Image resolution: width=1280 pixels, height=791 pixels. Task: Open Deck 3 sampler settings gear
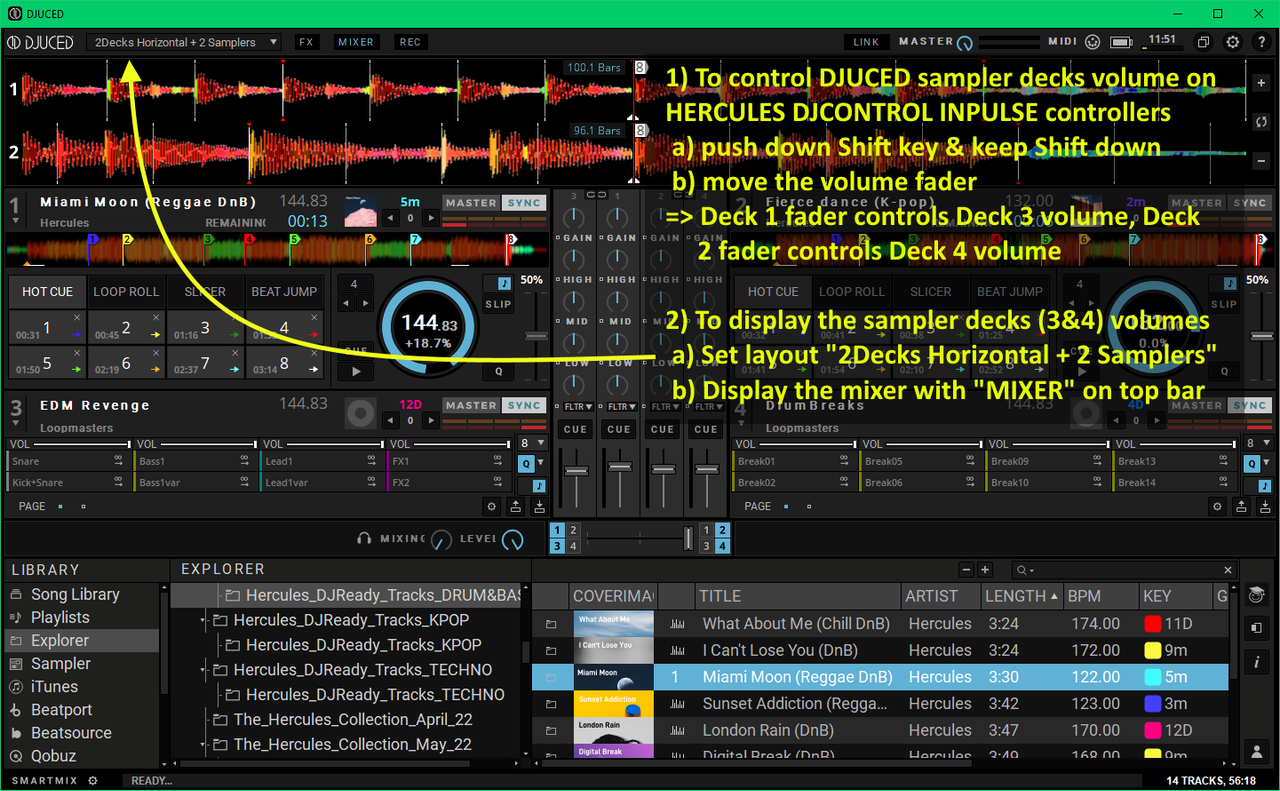click(491, 507)
